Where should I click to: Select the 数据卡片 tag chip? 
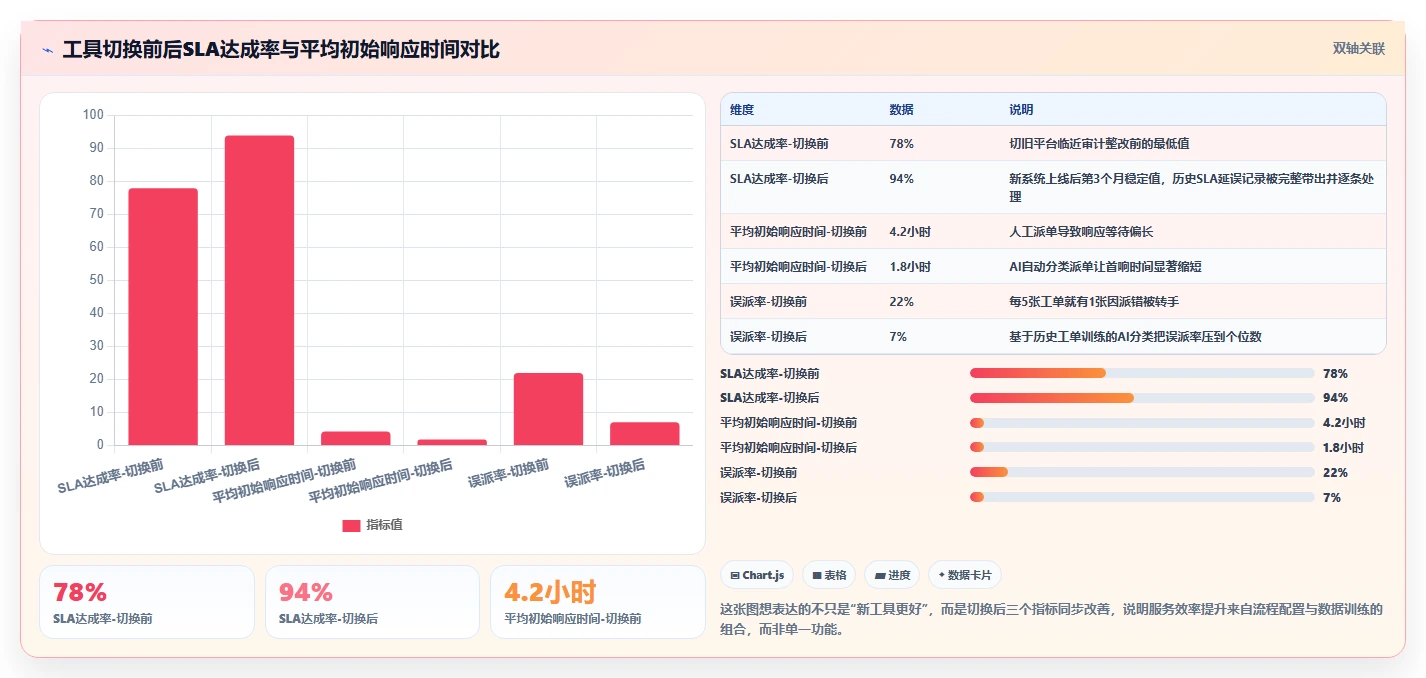[964, 575]
